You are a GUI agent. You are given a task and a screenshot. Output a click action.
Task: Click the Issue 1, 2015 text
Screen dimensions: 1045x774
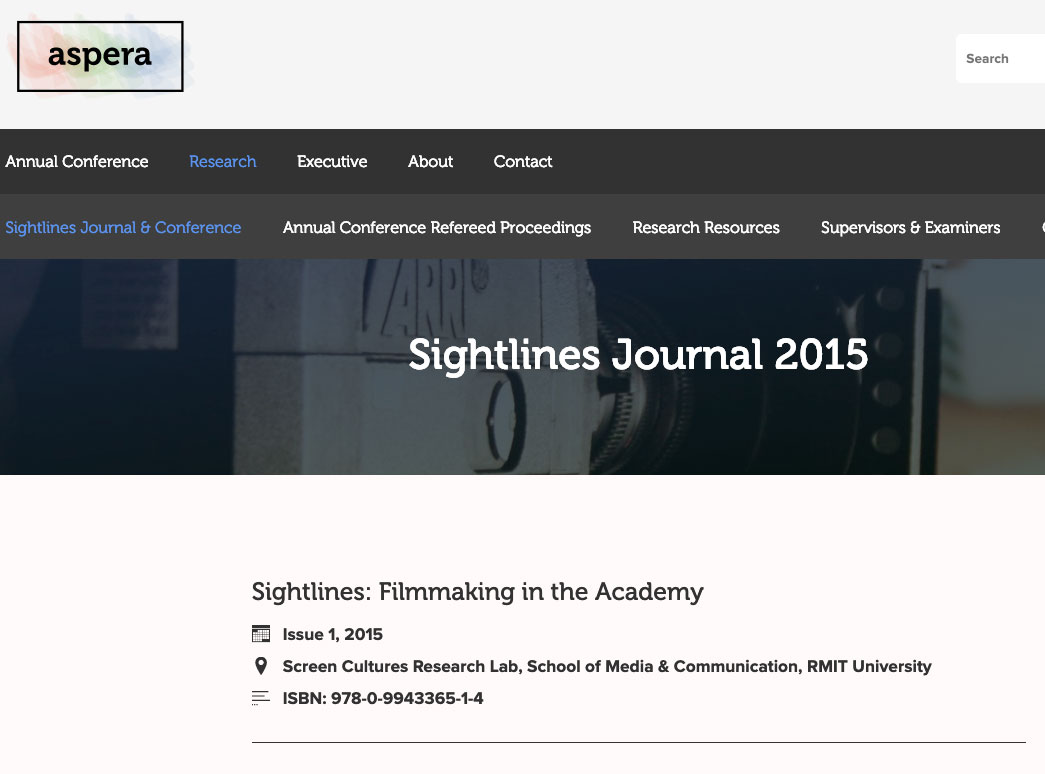333,634
